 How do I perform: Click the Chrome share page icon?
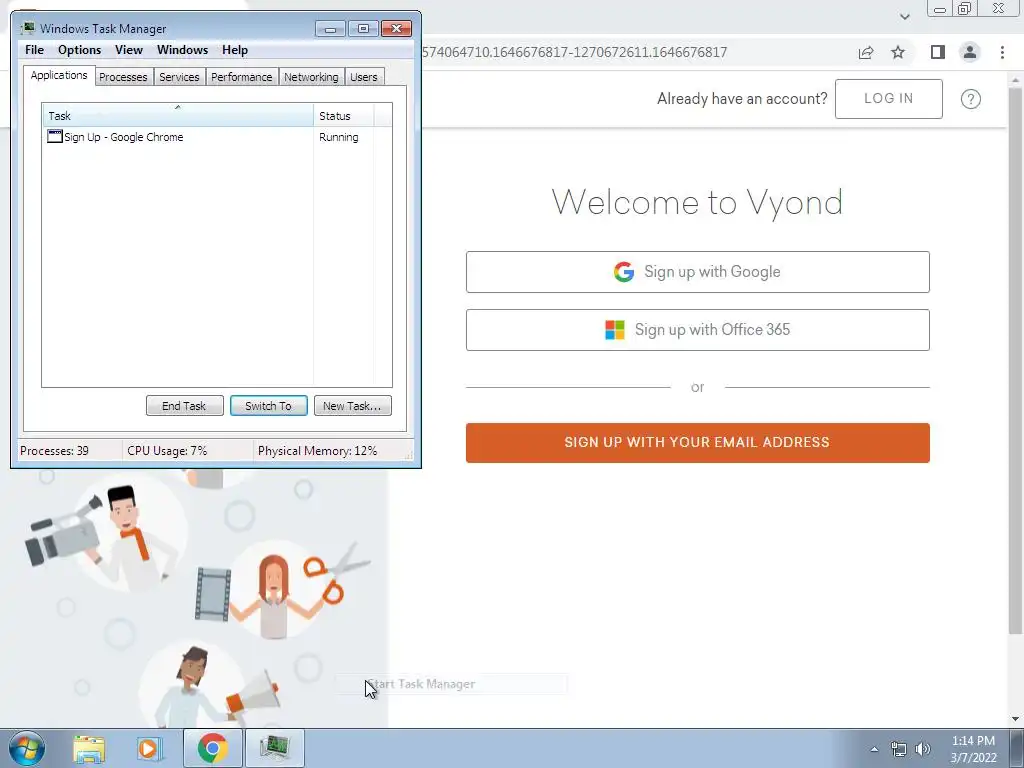pos(866,52)
